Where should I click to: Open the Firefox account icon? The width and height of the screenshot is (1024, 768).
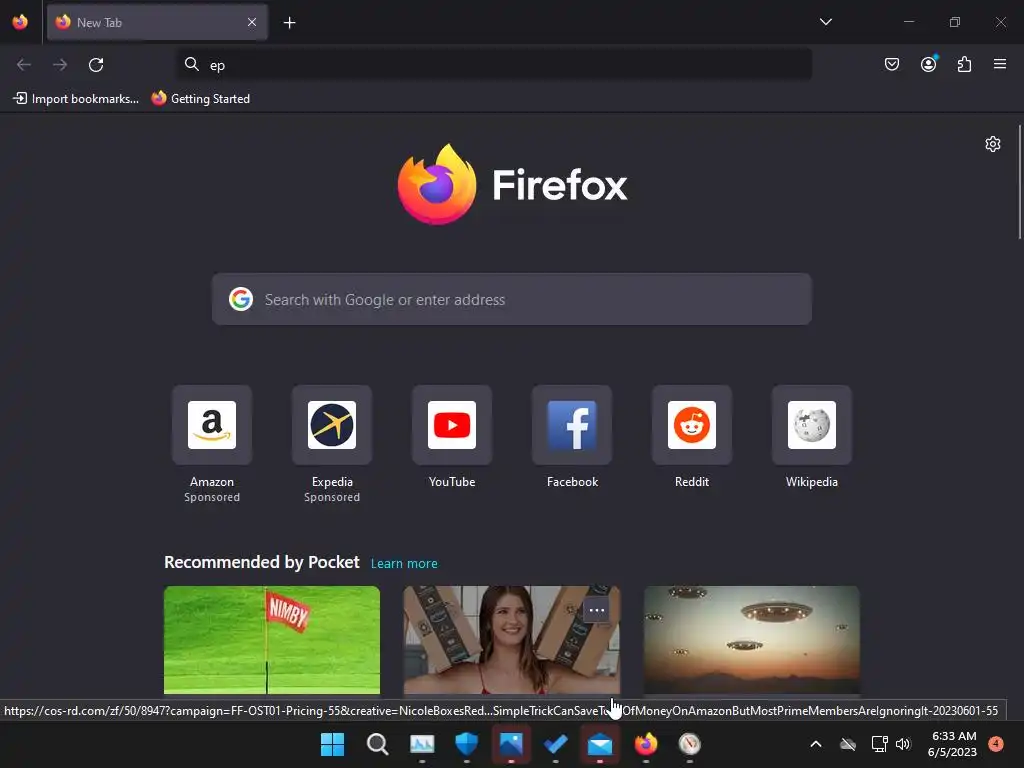point(928,64)
